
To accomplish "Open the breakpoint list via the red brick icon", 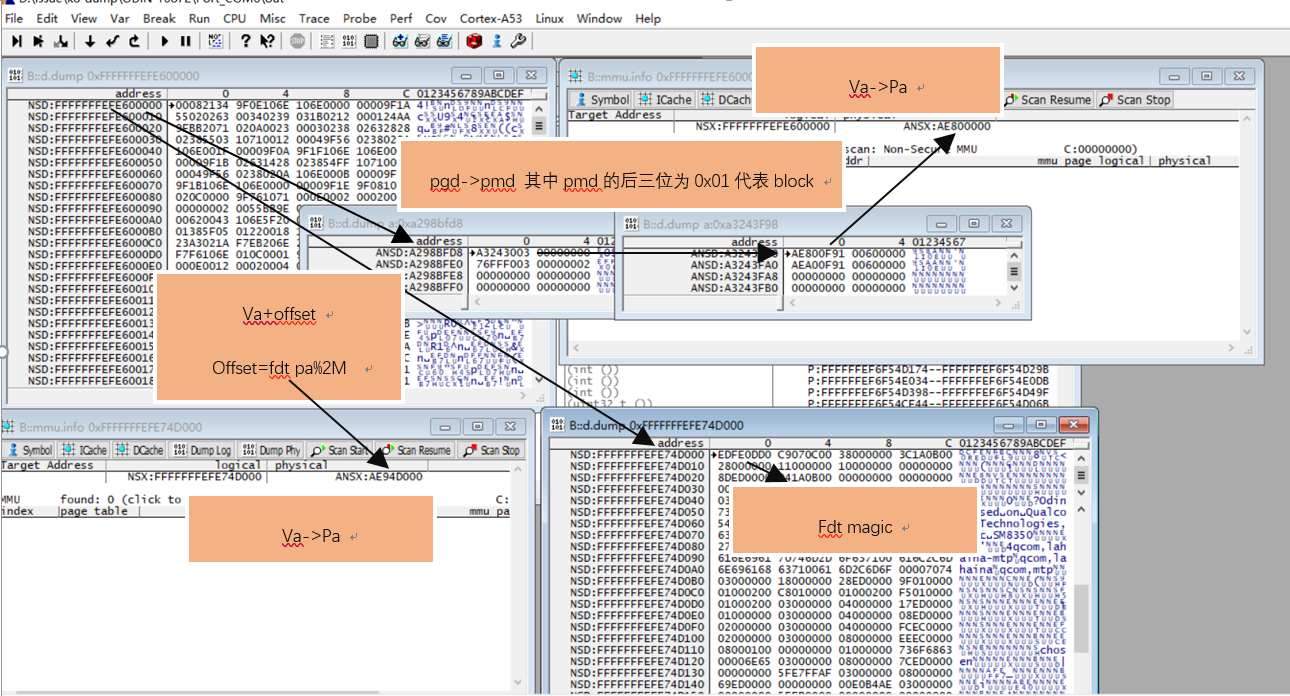I will point(476,41).
